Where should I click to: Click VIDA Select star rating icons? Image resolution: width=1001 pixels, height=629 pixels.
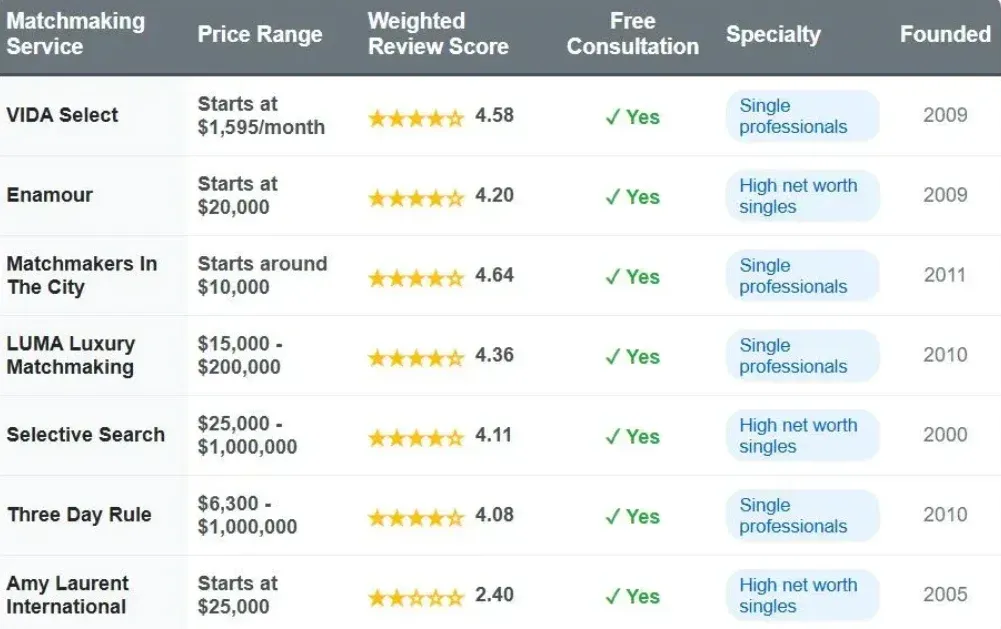(x=416, y=117)
